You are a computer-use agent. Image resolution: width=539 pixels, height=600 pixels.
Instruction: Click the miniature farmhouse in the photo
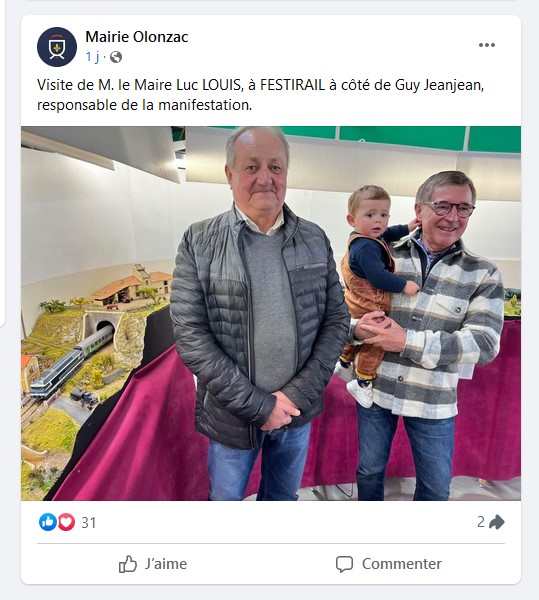(x=132, y=286)
